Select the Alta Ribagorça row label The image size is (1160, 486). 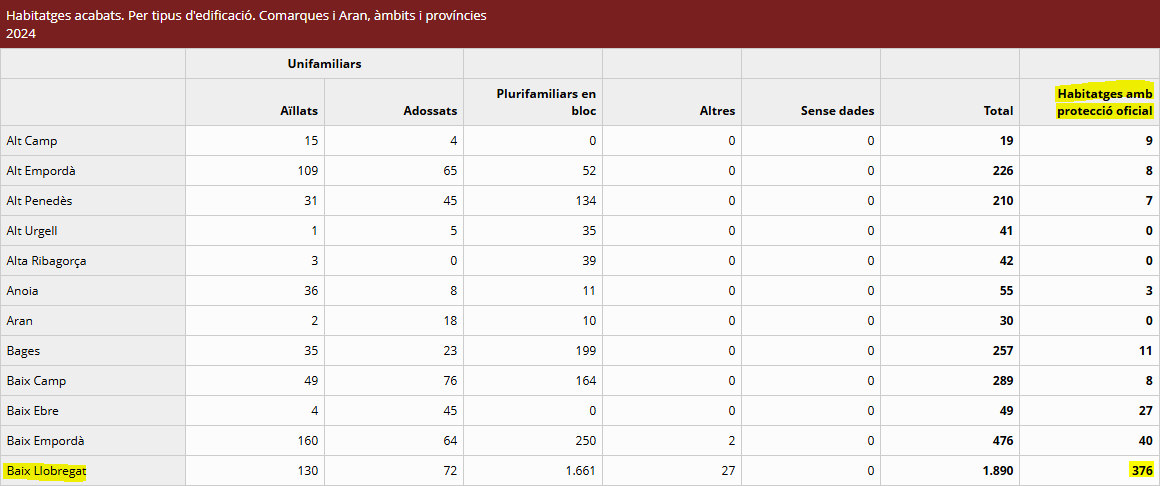pos(44,261)
